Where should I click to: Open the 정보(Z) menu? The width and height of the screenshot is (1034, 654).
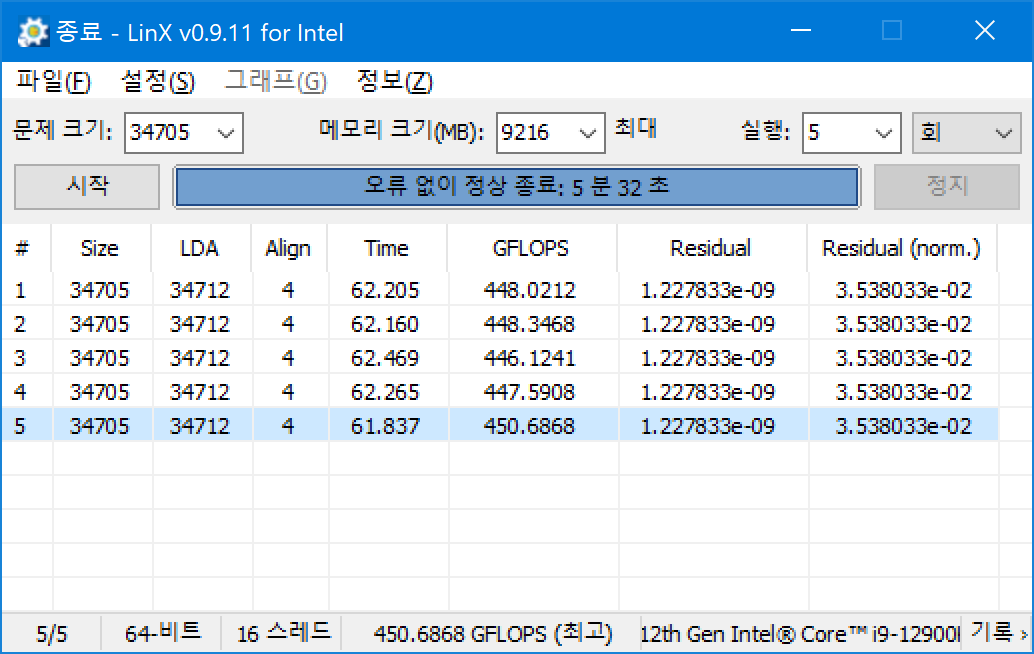394,82
